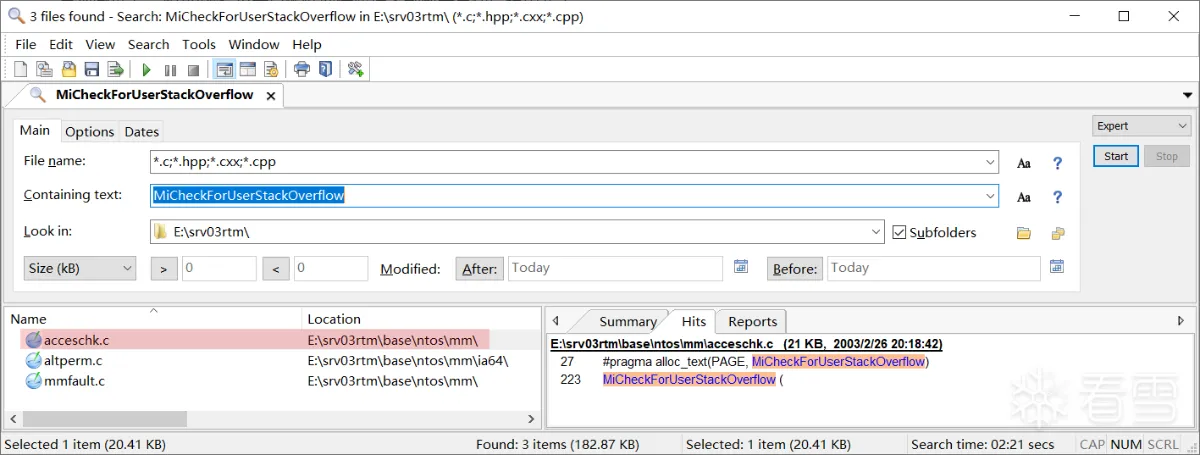Image resolution: width=1200 pixels, height=455 pixels.
Task: Open the Search menu
Action: pyautogui.click(x=149, y=44)
